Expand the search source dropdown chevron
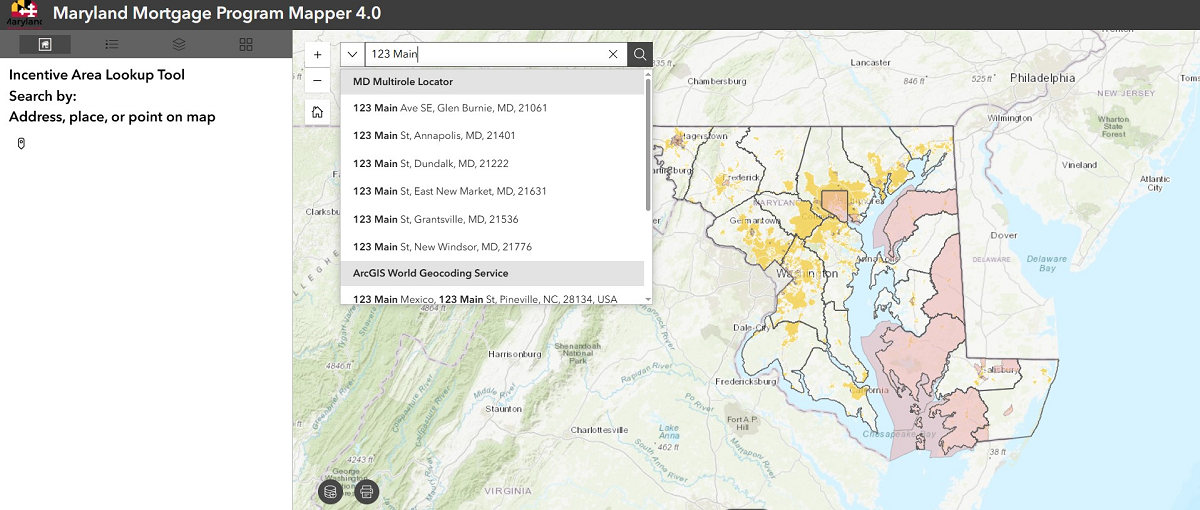The width and height of the screenshot is (1200, 510). 353,55
